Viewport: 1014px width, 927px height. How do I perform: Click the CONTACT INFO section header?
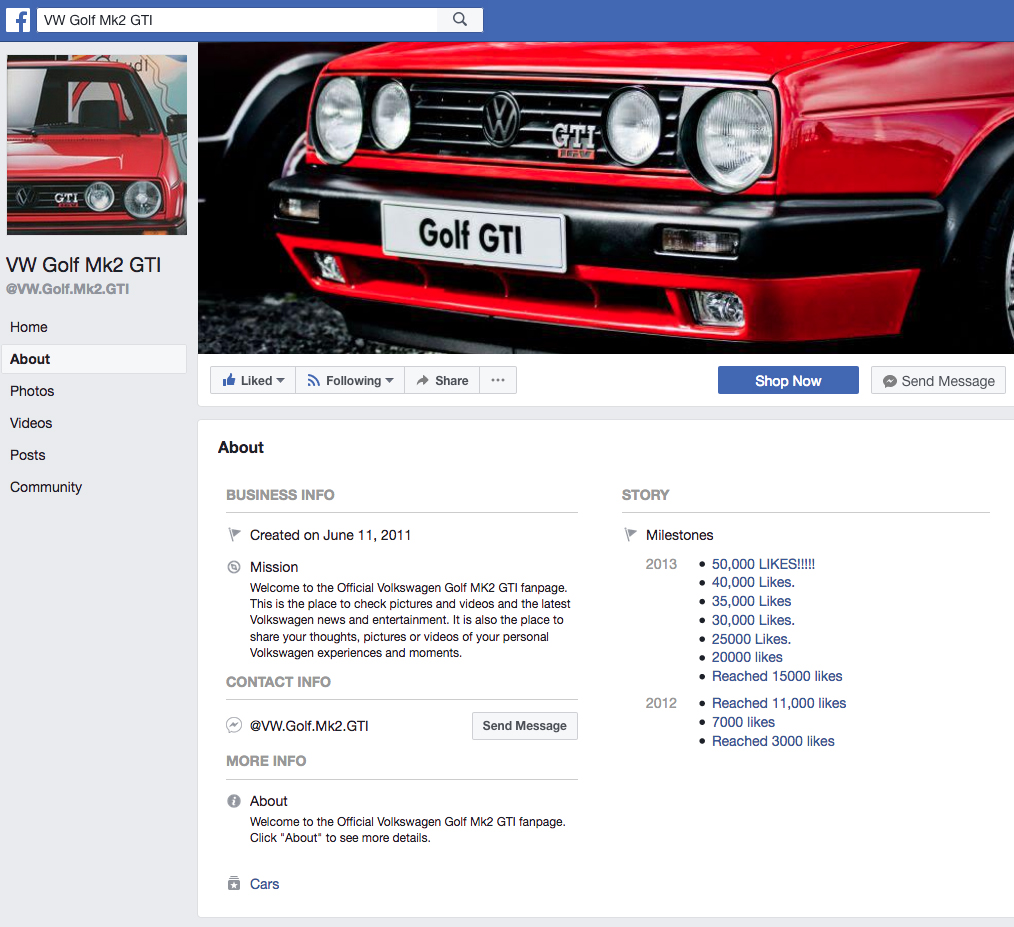278,682
